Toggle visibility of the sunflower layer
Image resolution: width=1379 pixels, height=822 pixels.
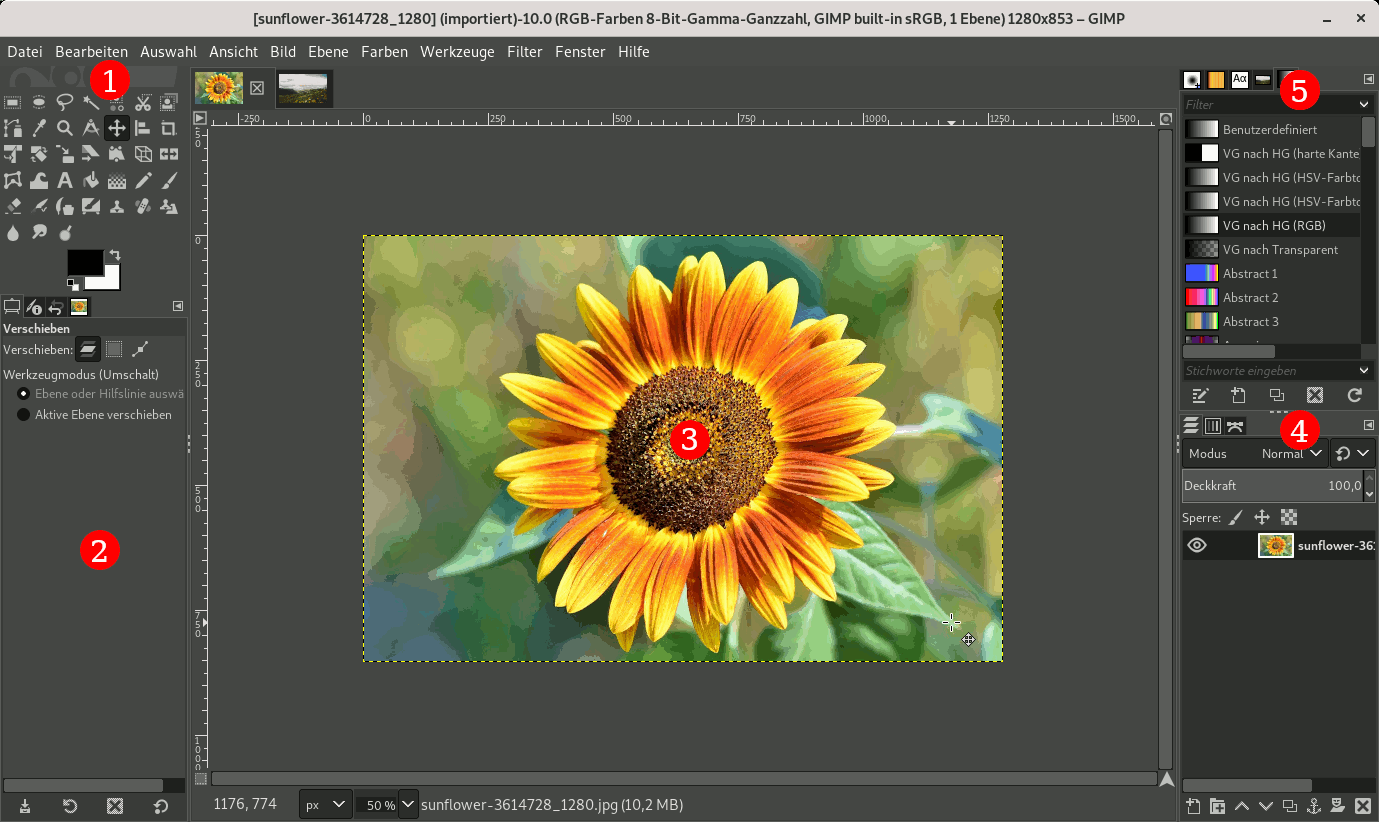click(x=1197, y=545)
